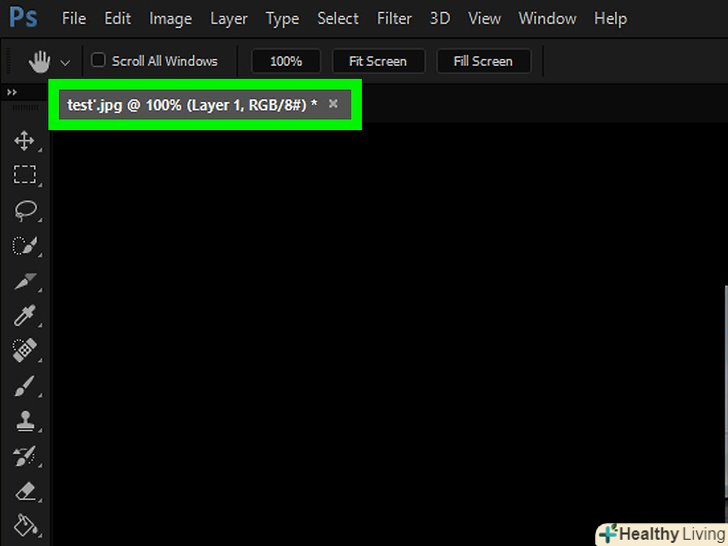This screenshot has height=546, width=728.
Task: Open the File menu
Action: pos(74,19)
